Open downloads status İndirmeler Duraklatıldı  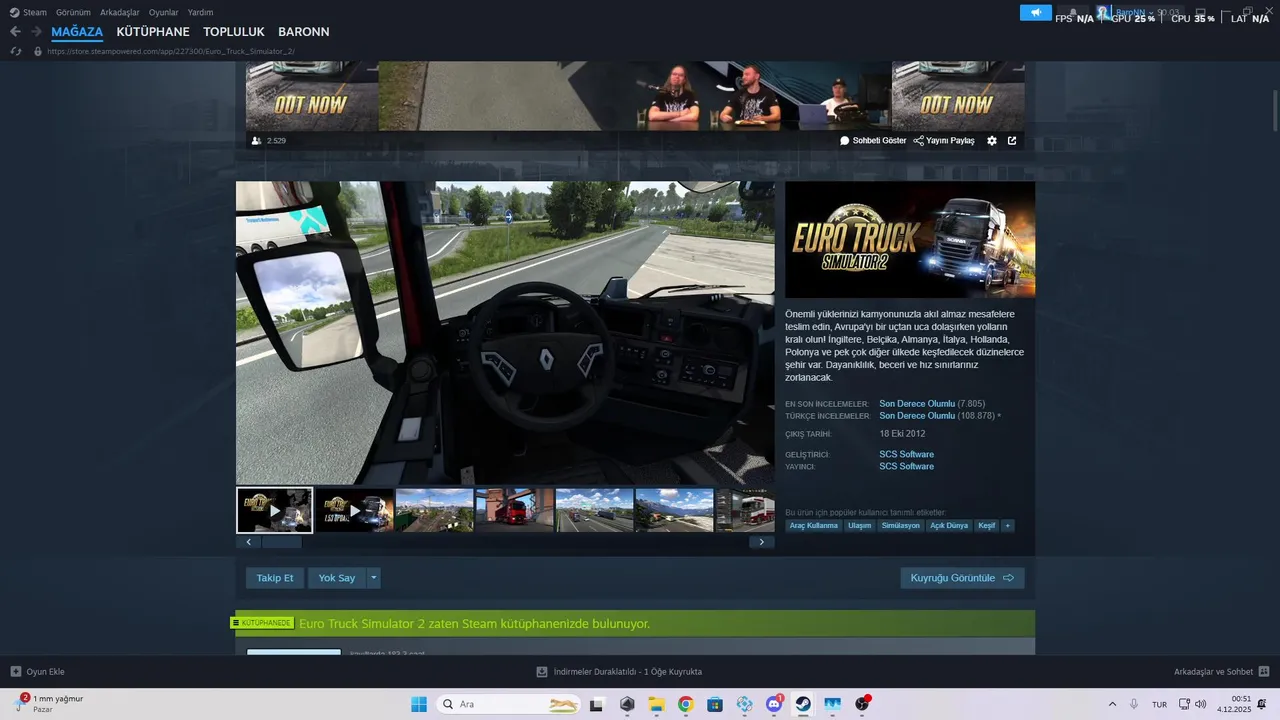click(619, 672)
